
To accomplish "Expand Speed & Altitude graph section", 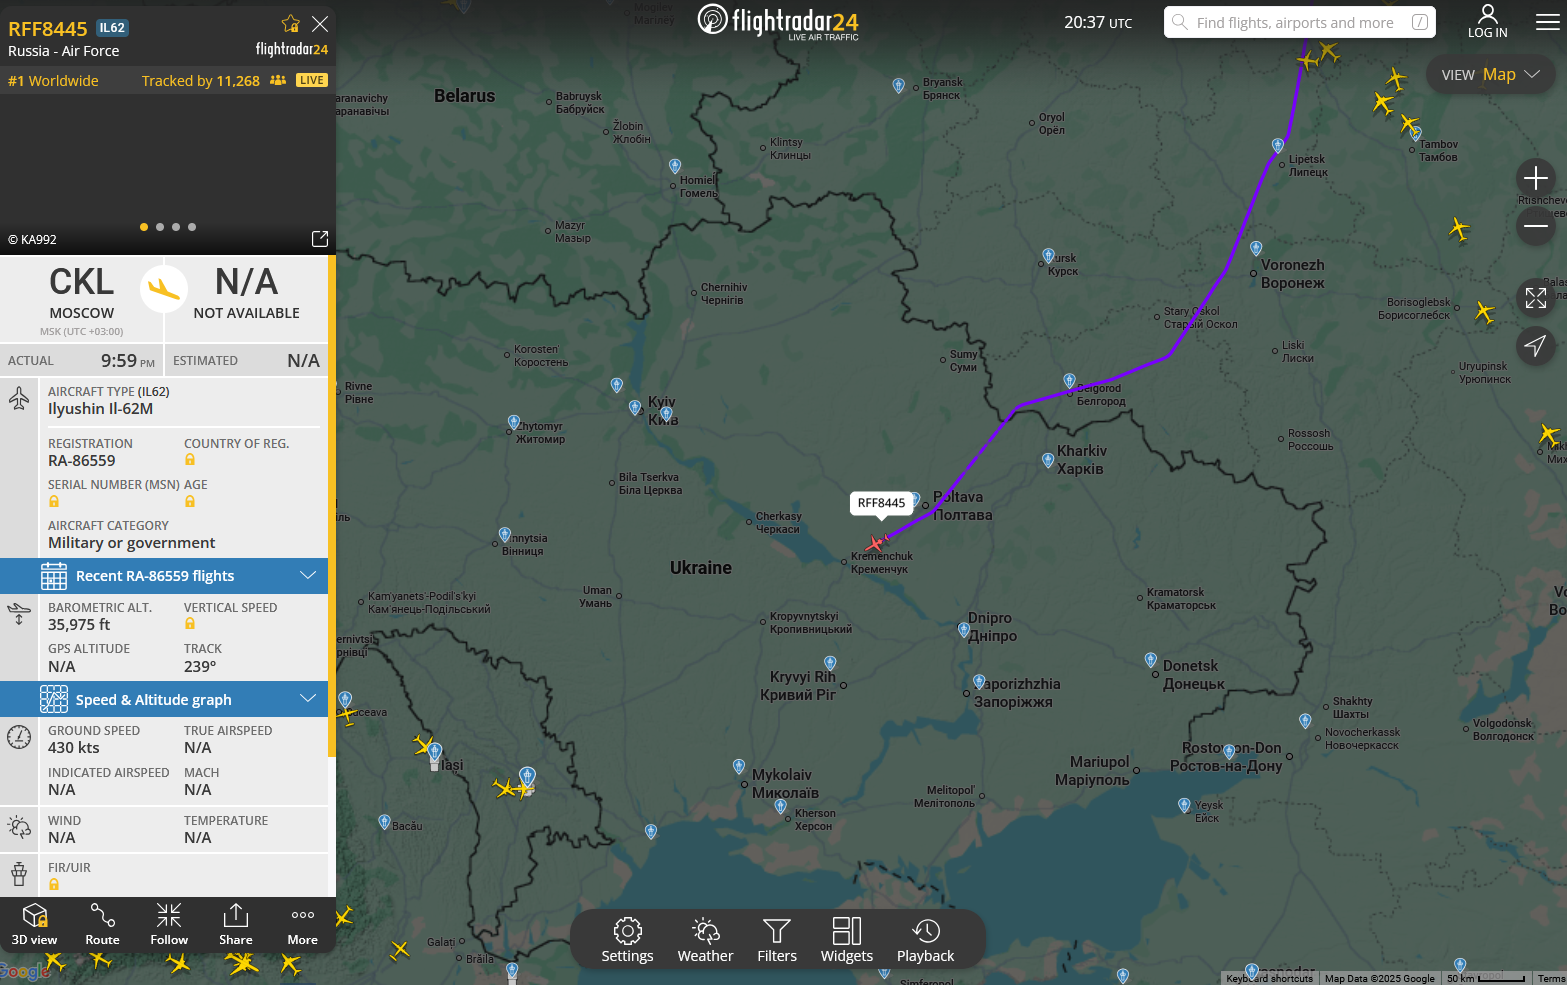I will 164,700.
